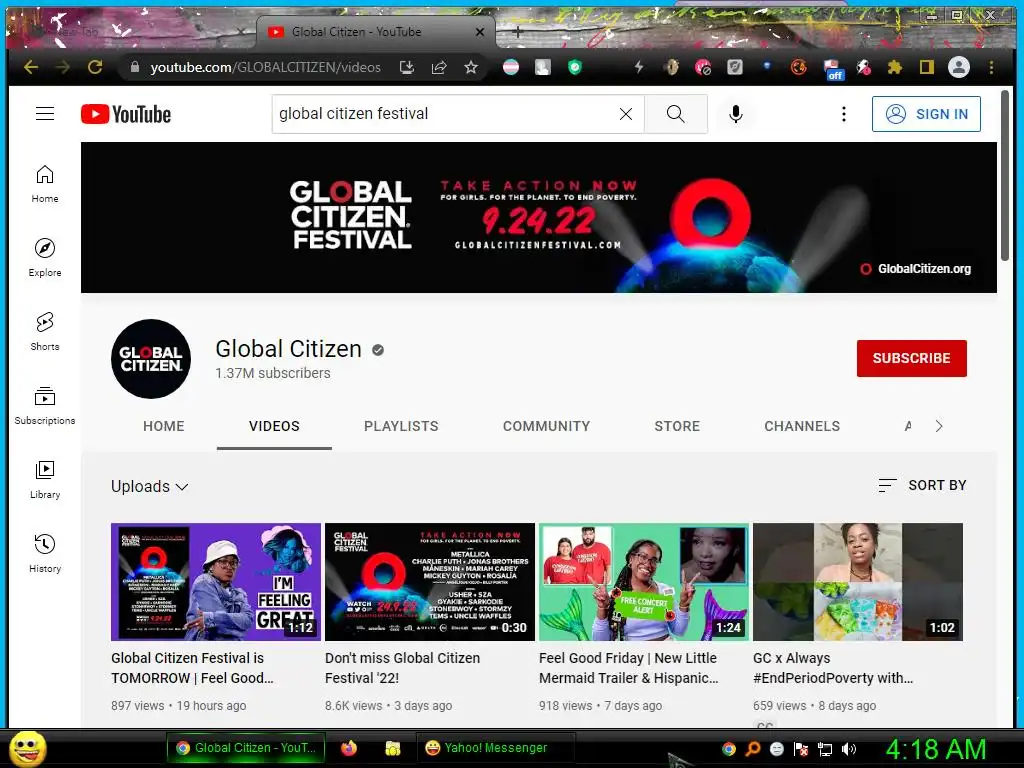Click the install/download icon in address bar
Viewport: 1024px width, 768px height.
point(407,67)
